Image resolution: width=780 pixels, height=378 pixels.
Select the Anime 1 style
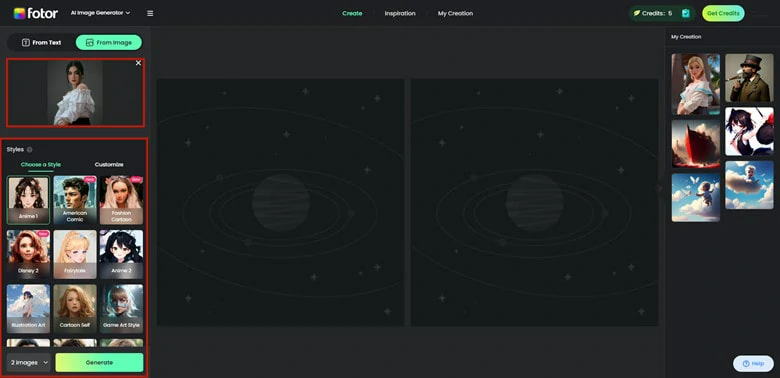pyautogui.click(x=28, y=200)
